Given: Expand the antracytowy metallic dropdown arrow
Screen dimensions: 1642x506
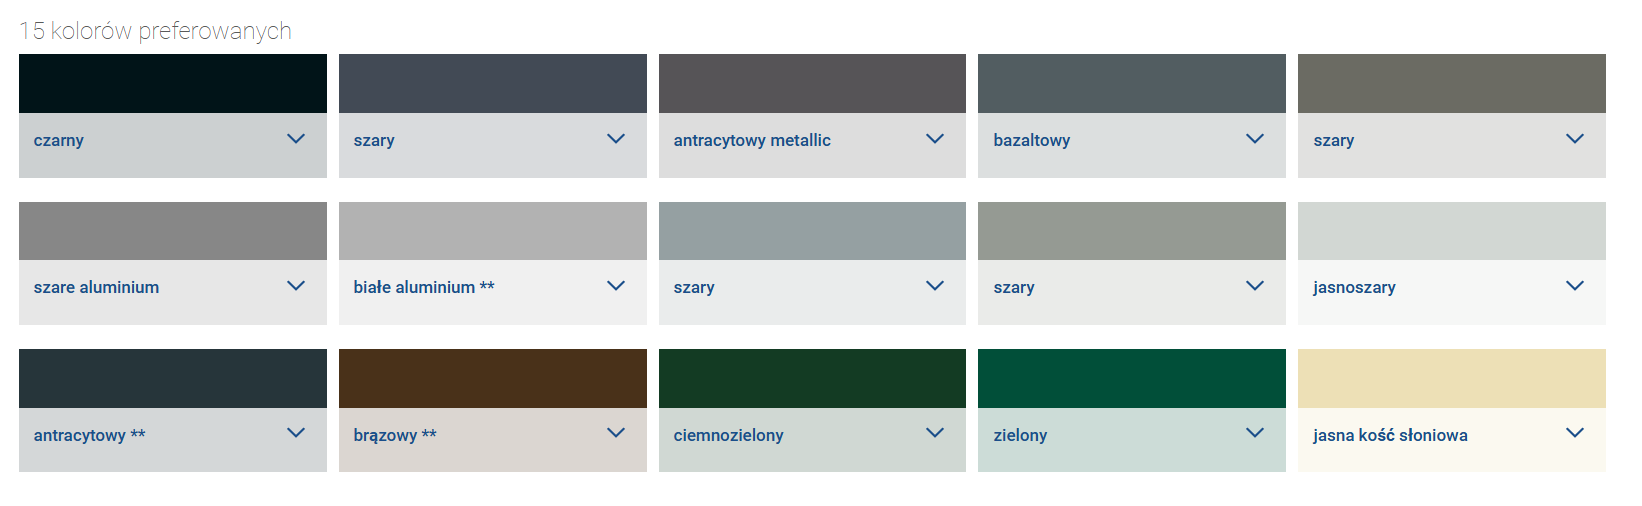Looking at the screenshot, I should 935,139.
